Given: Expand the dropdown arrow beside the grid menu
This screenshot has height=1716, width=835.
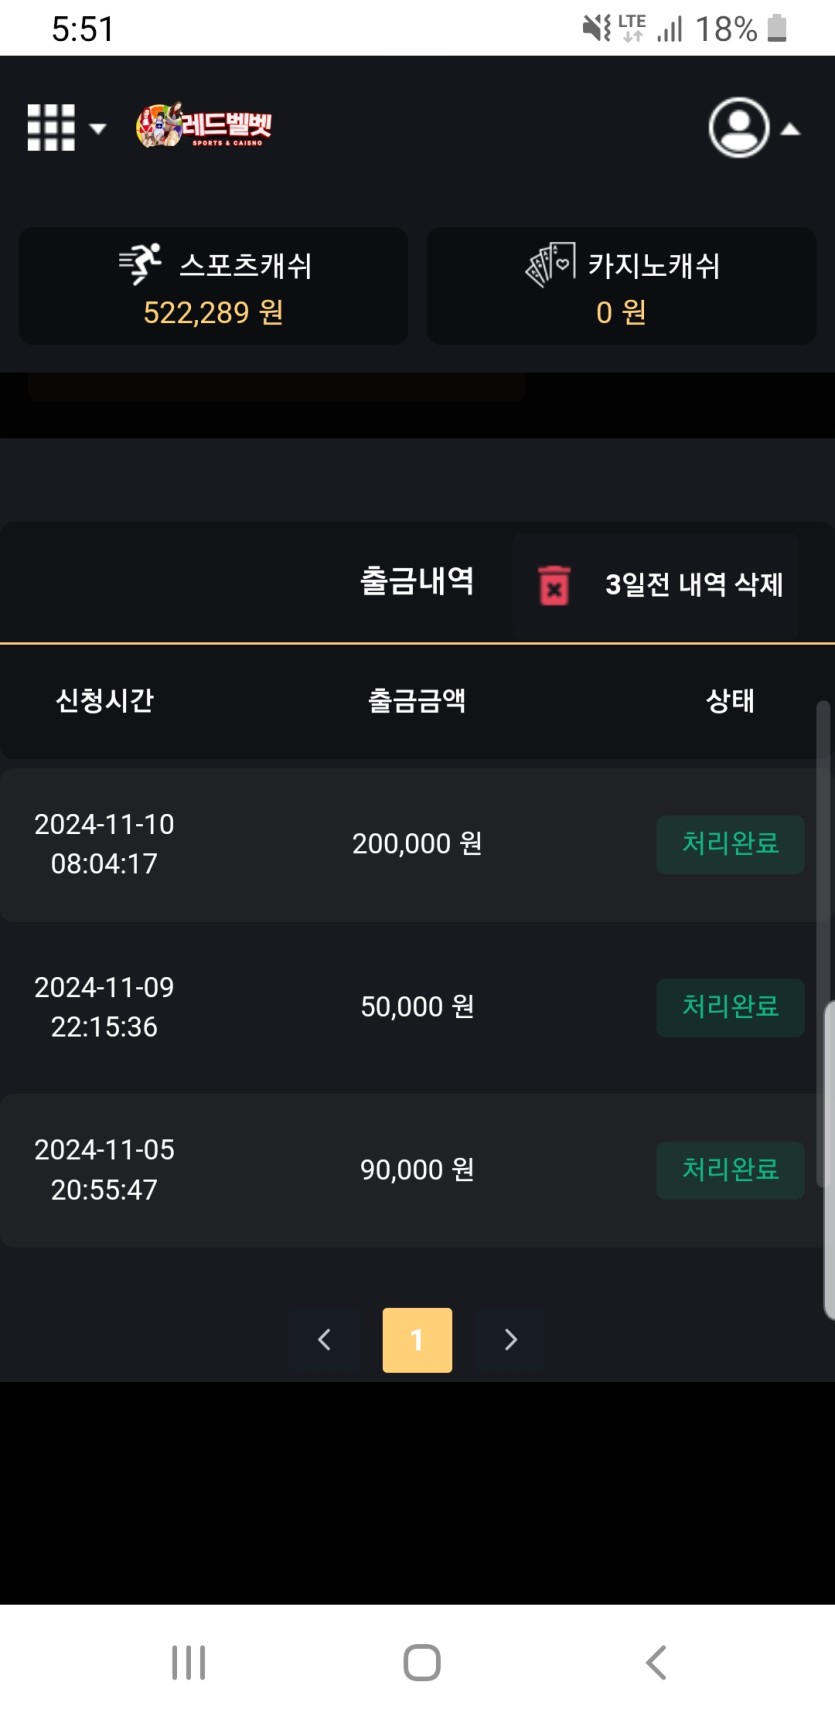Looking at the screenshot, I should point(98,128).
